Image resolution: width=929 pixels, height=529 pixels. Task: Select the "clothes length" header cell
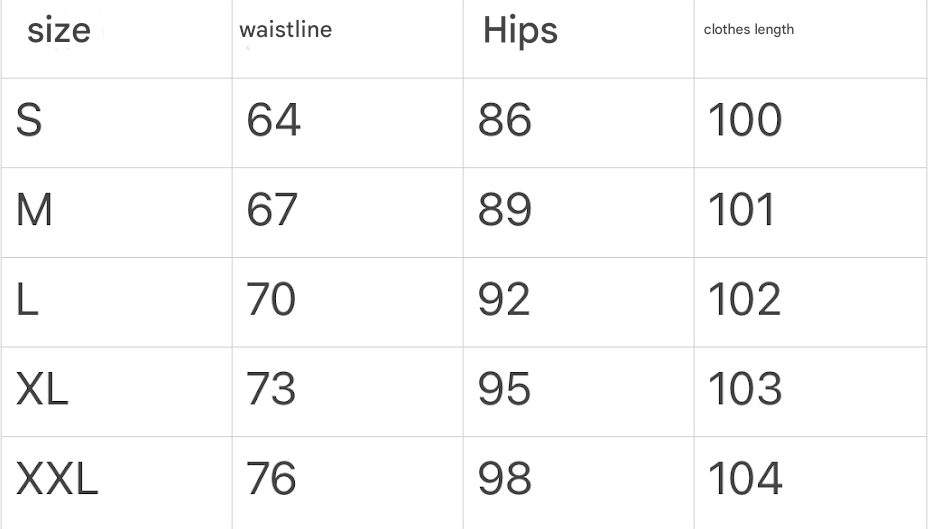[748, 30]
